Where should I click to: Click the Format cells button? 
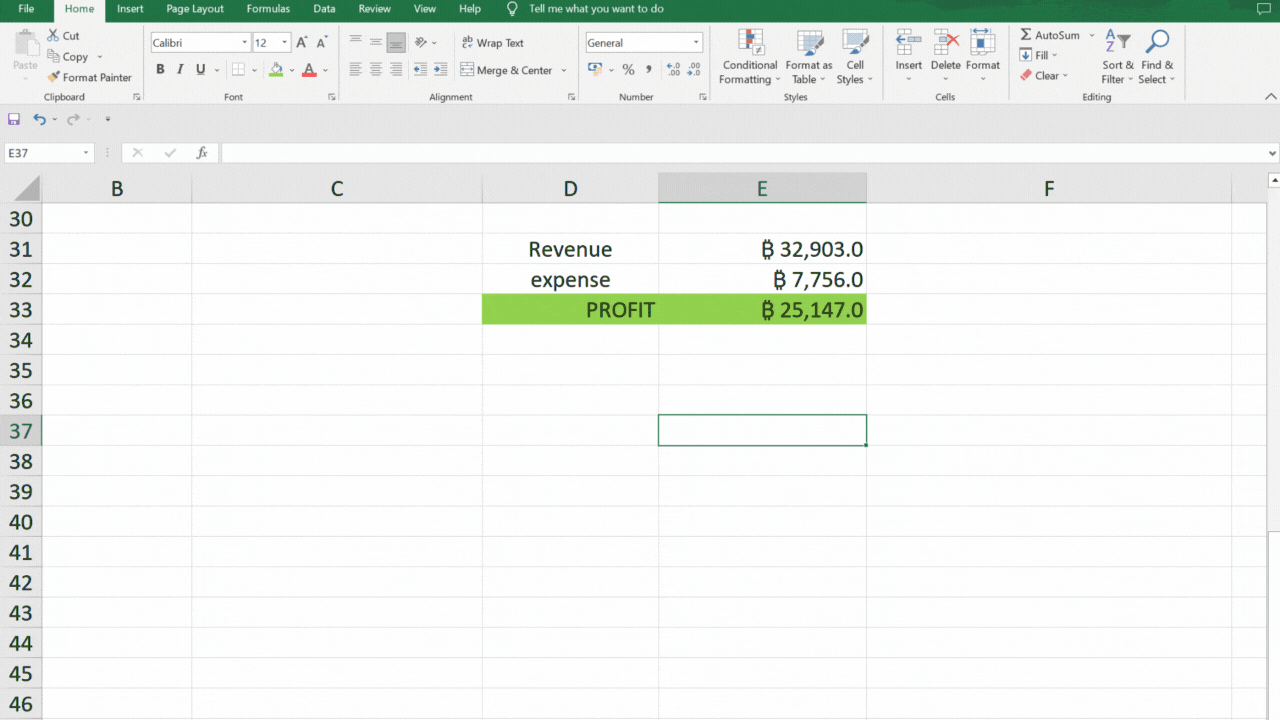coord(983,57)
